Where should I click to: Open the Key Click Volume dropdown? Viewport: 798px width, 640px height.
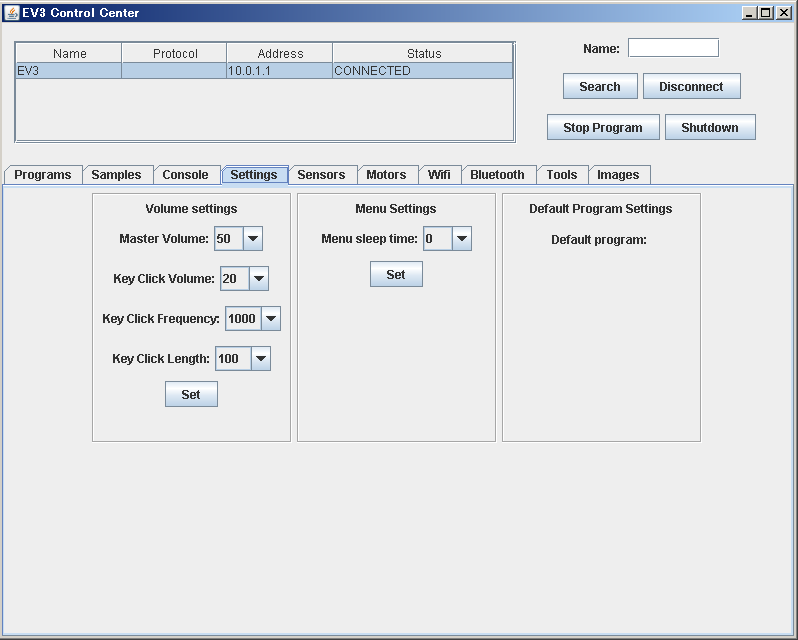(259, 279)
